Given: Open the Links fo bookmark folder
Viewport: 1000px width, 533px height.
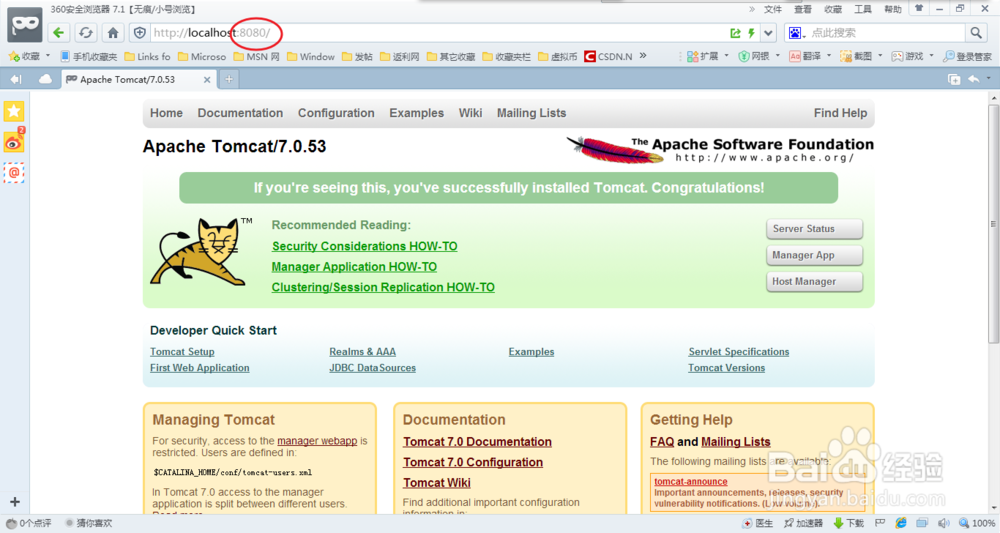Looking at the screenshot, I should pyautogui.click(x=147, y=56).
